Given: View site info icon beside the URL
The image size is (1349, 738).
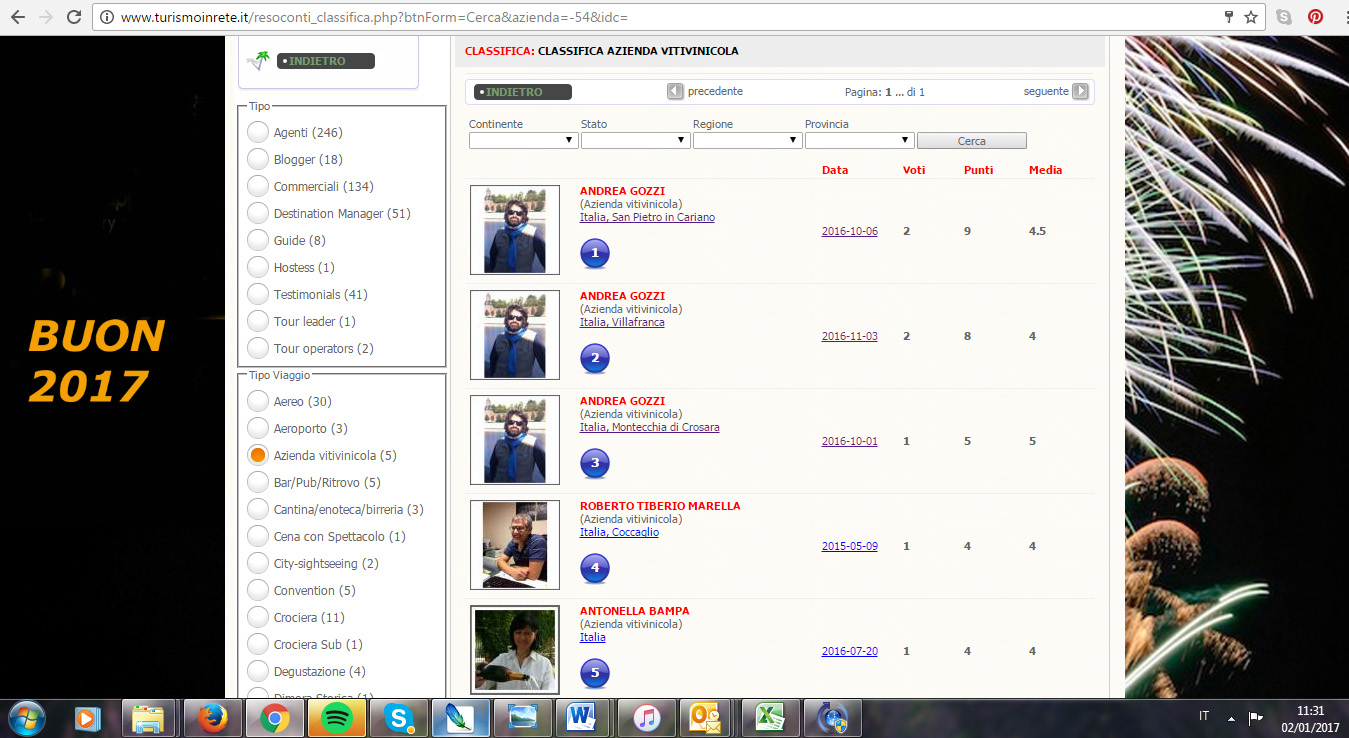Looking at the screenshot, I should coord(106,17).
